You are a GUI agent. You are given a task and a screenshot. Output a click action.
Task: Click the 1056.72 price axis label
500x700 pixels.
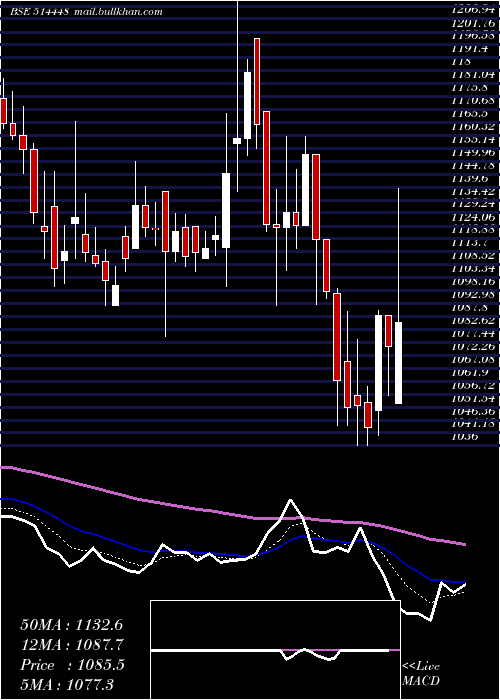[x=473, y=386]
